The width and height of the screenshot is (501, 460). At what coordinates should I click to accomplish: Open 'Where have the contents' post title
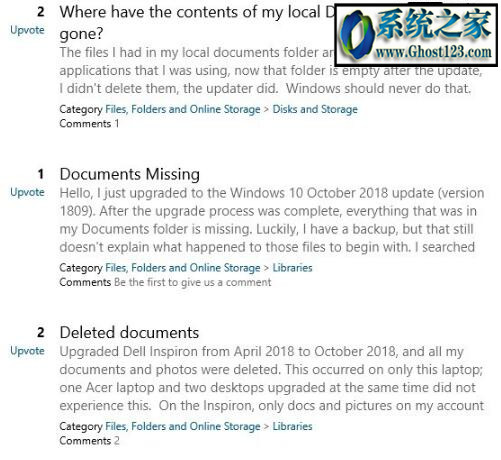pos(197,23)
